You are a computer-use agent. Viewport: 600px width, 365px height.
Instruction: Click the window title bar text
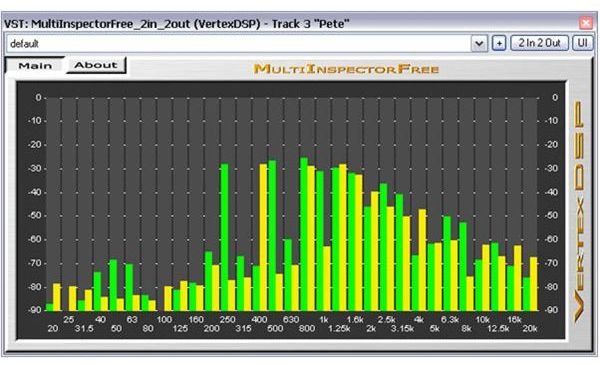(x=176, y=24)
